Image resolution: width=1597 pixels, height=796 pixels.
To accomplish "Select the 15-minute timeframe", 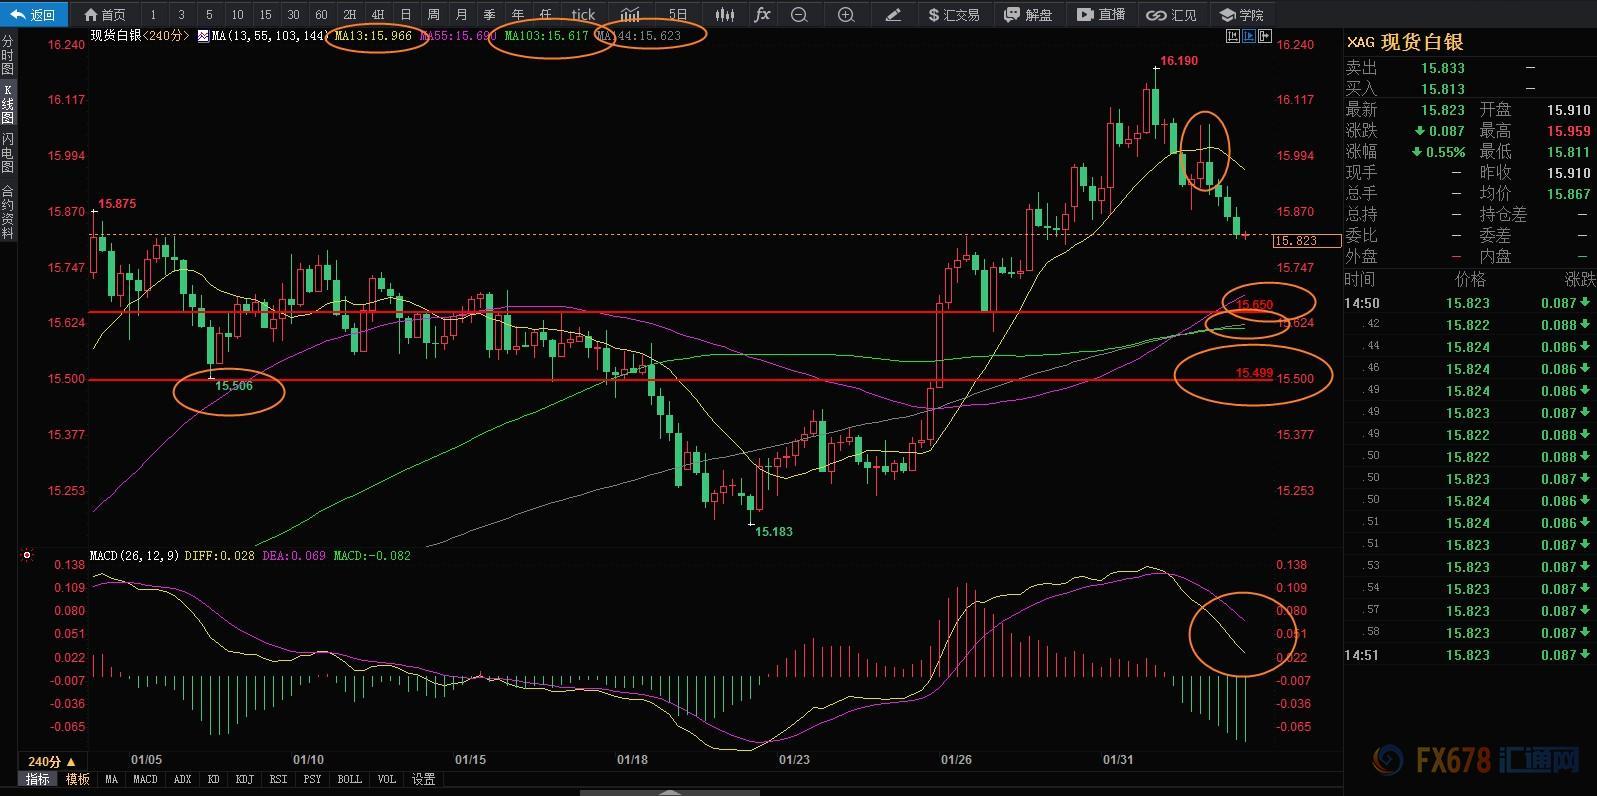I will 265,14.
